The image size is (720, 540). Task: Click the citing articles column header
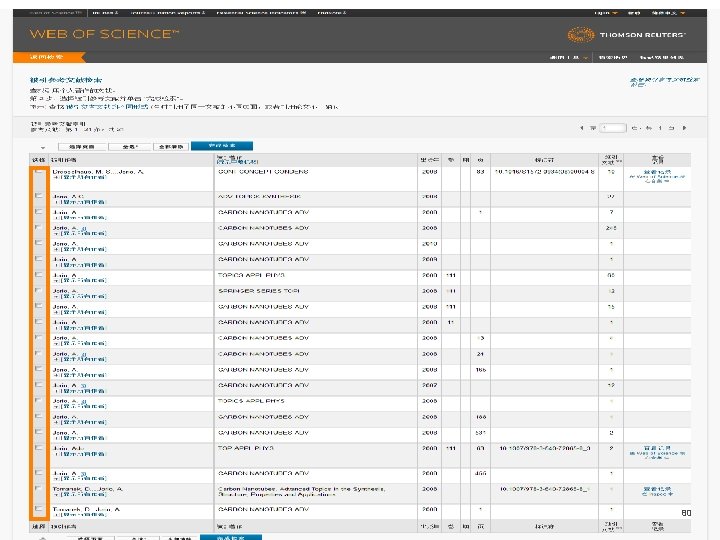[x=611, y=159]
